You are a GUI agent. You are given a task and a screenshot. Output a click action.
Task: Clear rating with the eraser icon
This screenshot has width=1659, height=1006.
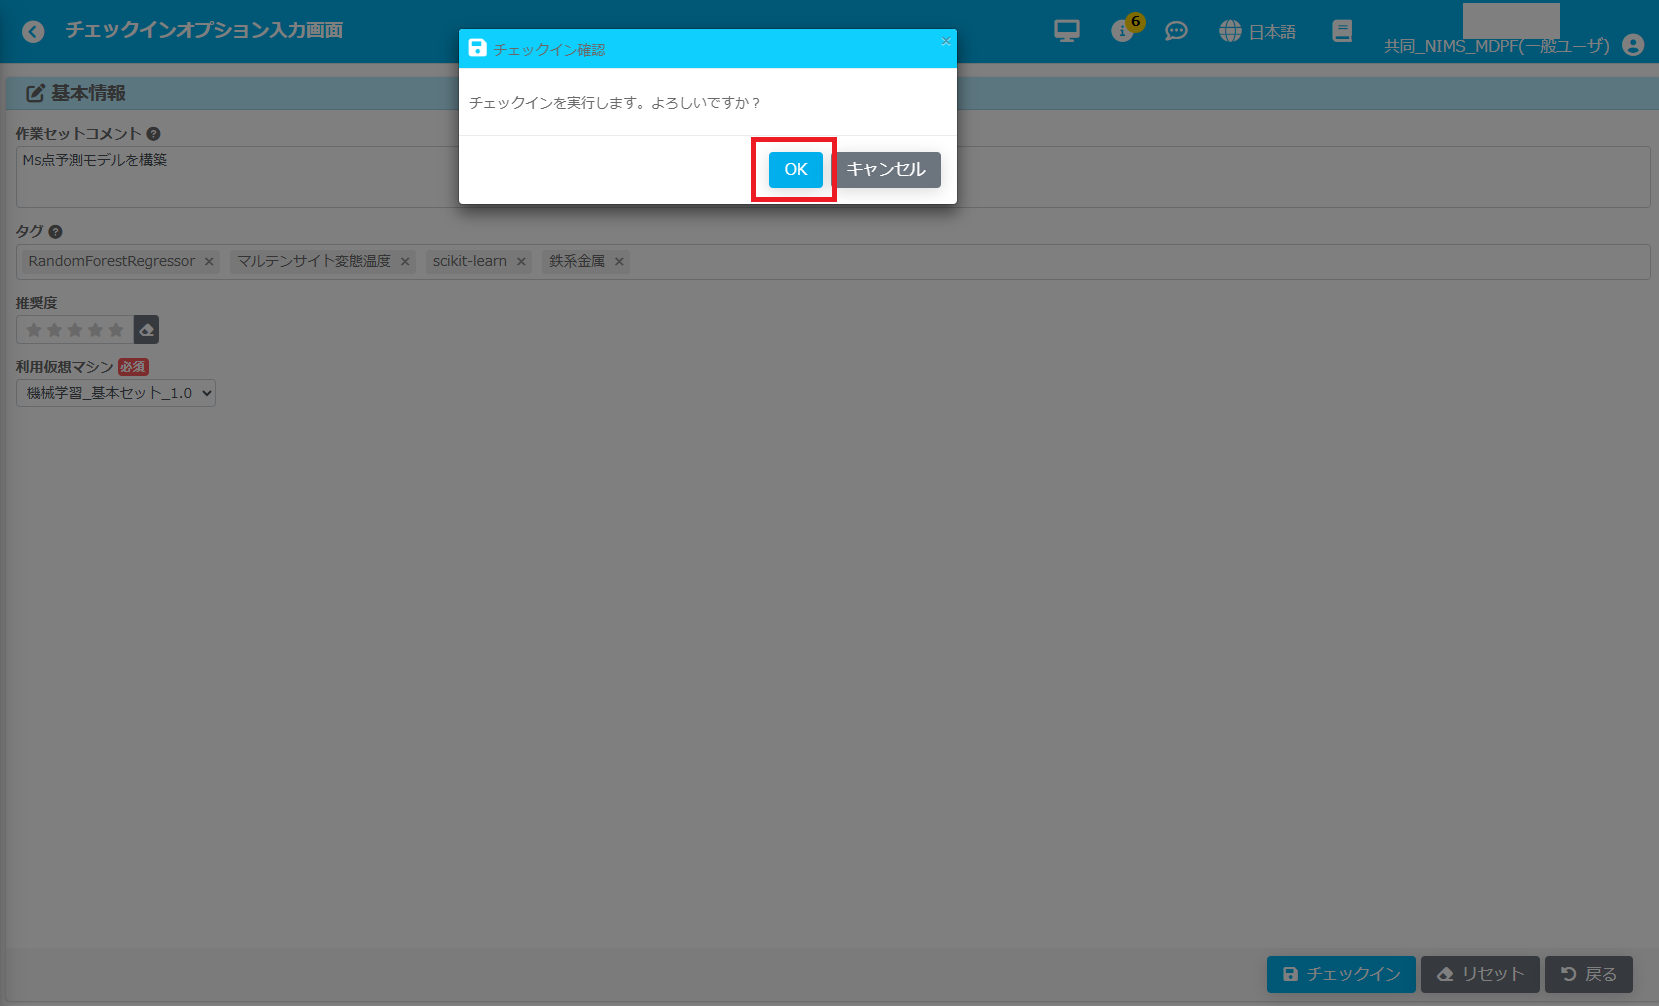click(146, 330)
